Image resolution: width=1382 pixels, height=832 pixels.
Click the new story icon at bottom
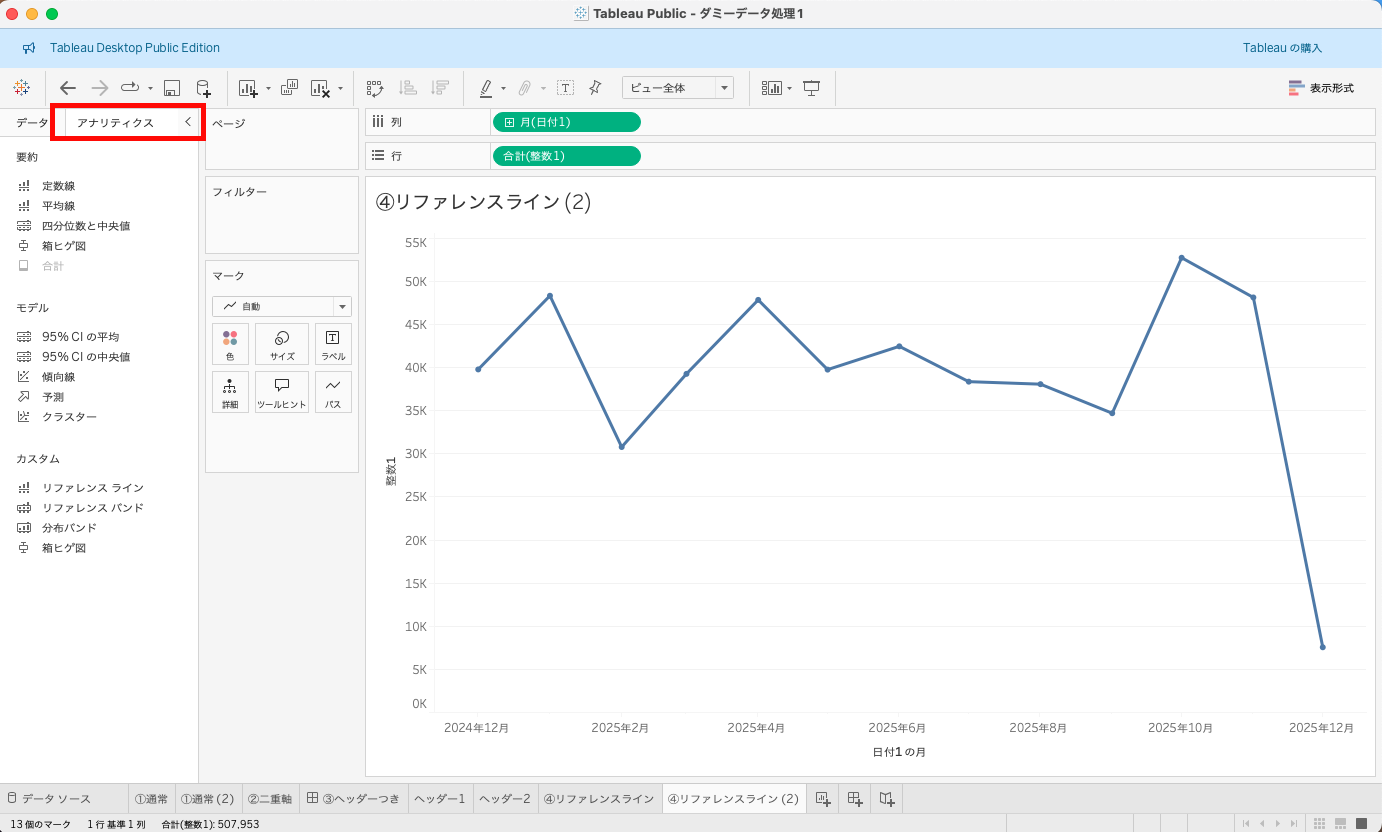(x=887, y=798)
